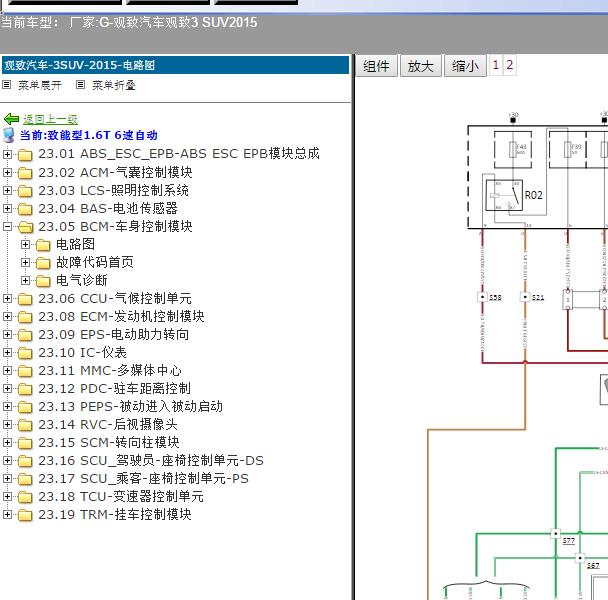Expand the 23.19 TRM trailer module node
608x600 pixels.
(x=7, y=514)
